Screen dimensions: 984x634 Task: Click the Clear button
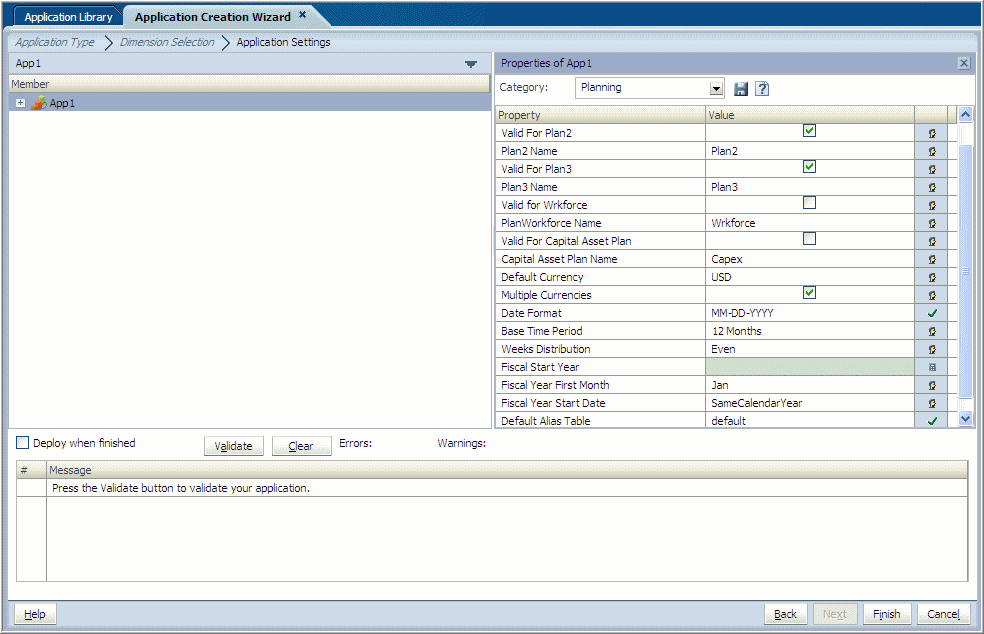301,446
